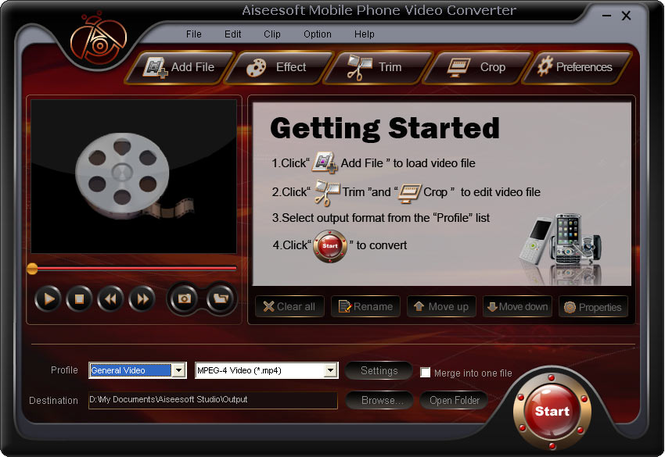The image size is (665, 457).
Task: Open the Crop tool
Action: [478, 67]
